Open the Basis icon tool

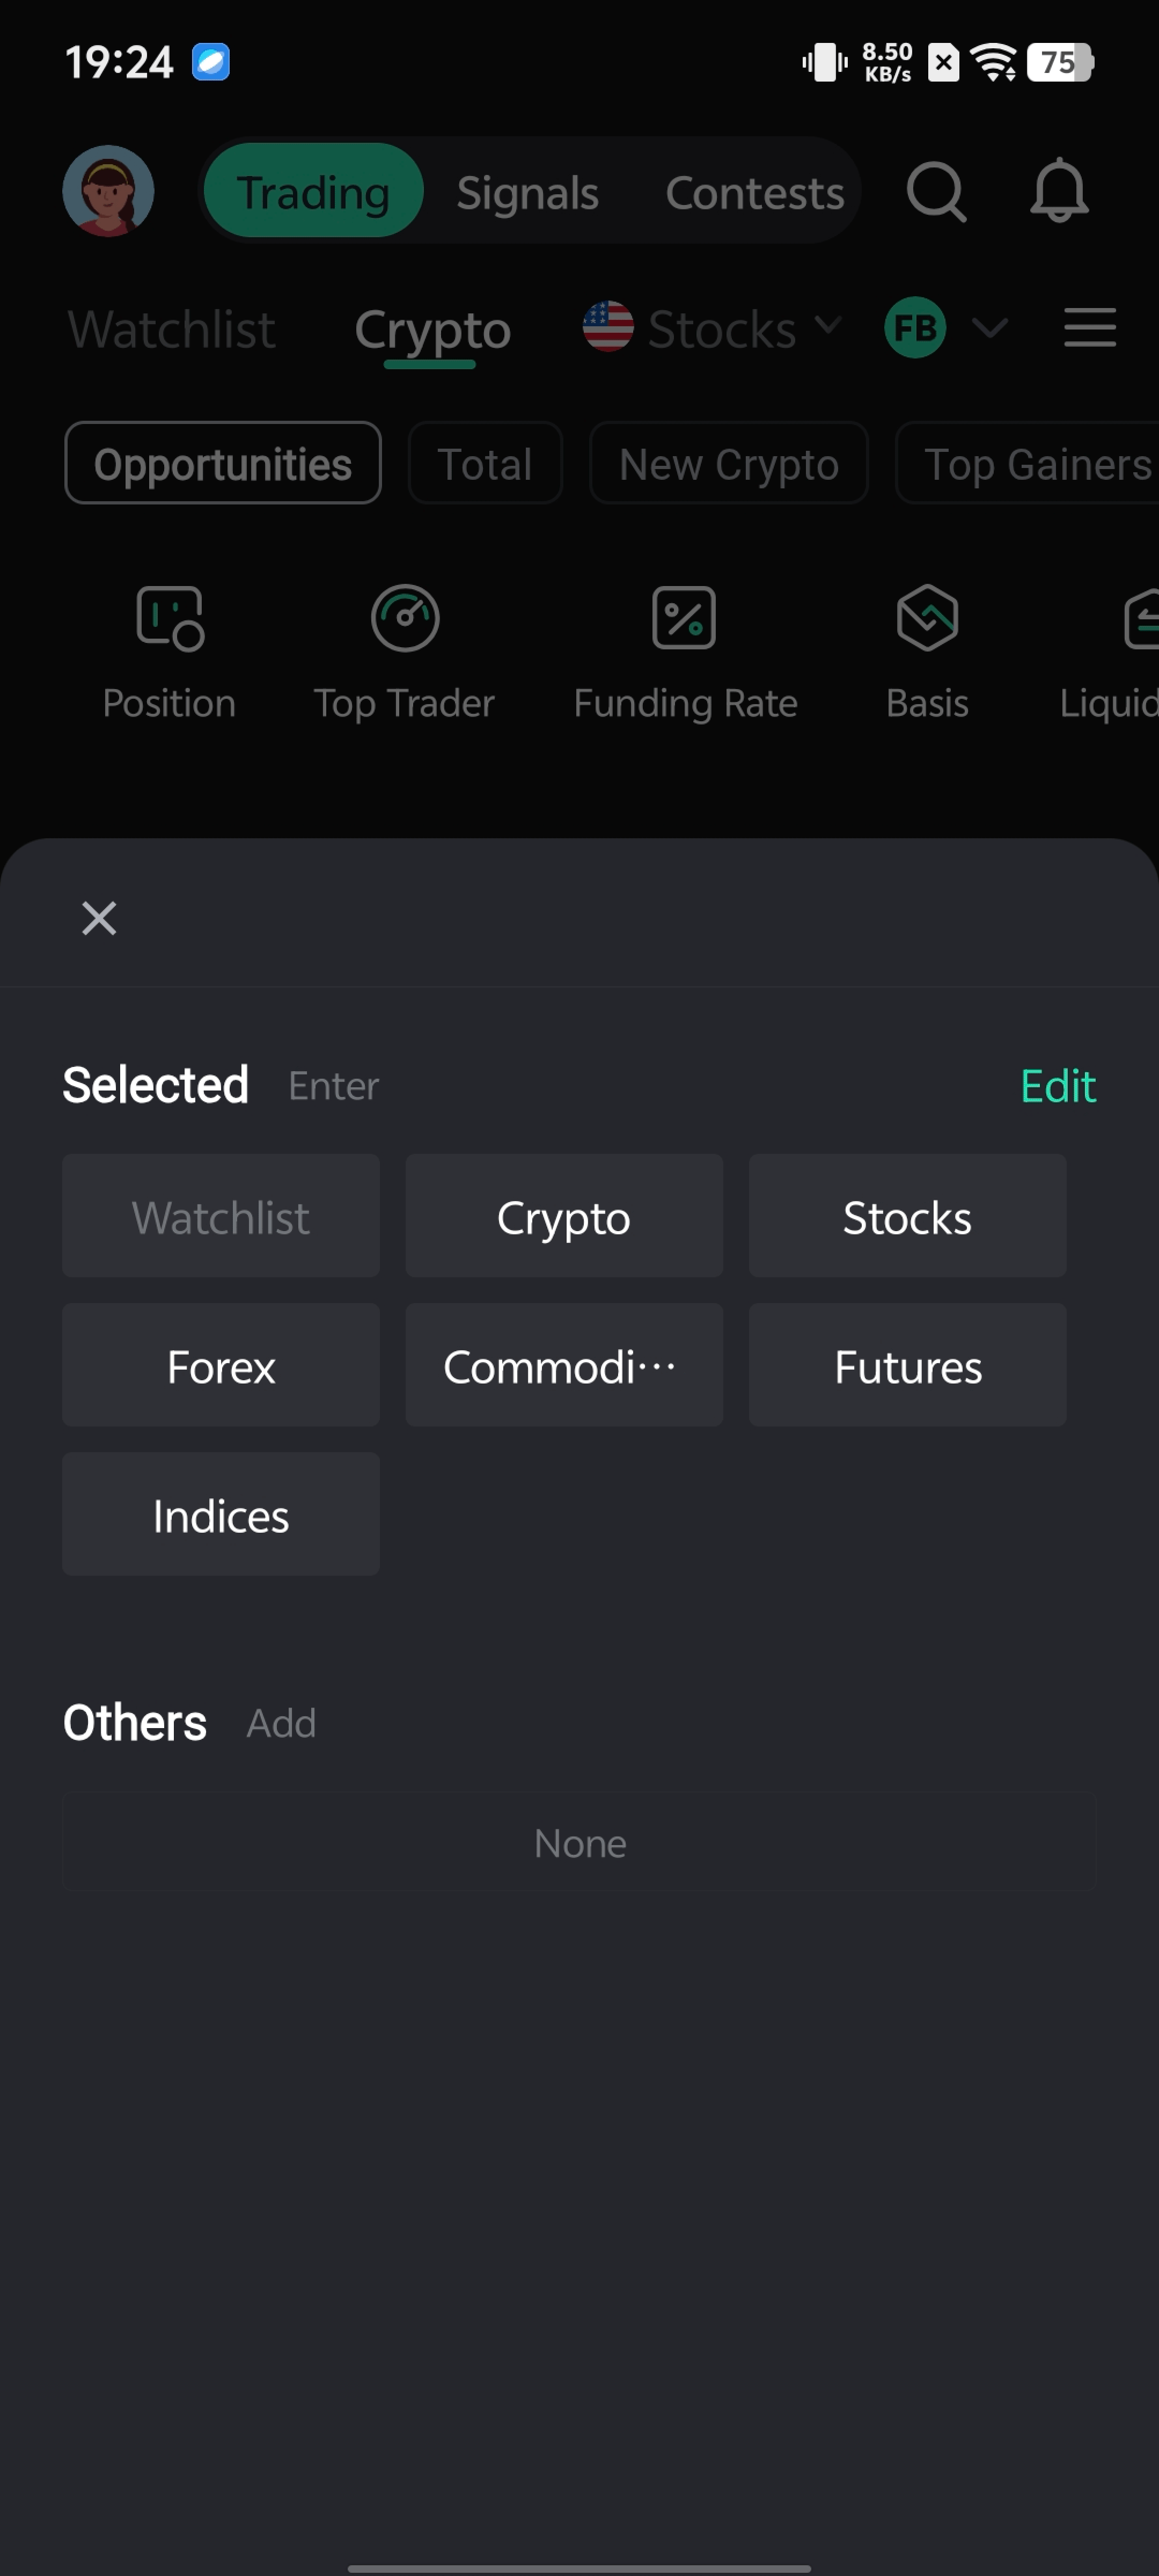[x=927, y=619]
